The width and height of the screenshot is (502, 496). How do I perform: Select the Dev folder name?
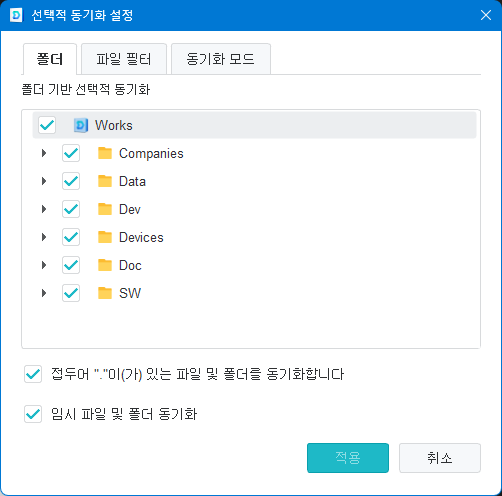click(130, 209)
